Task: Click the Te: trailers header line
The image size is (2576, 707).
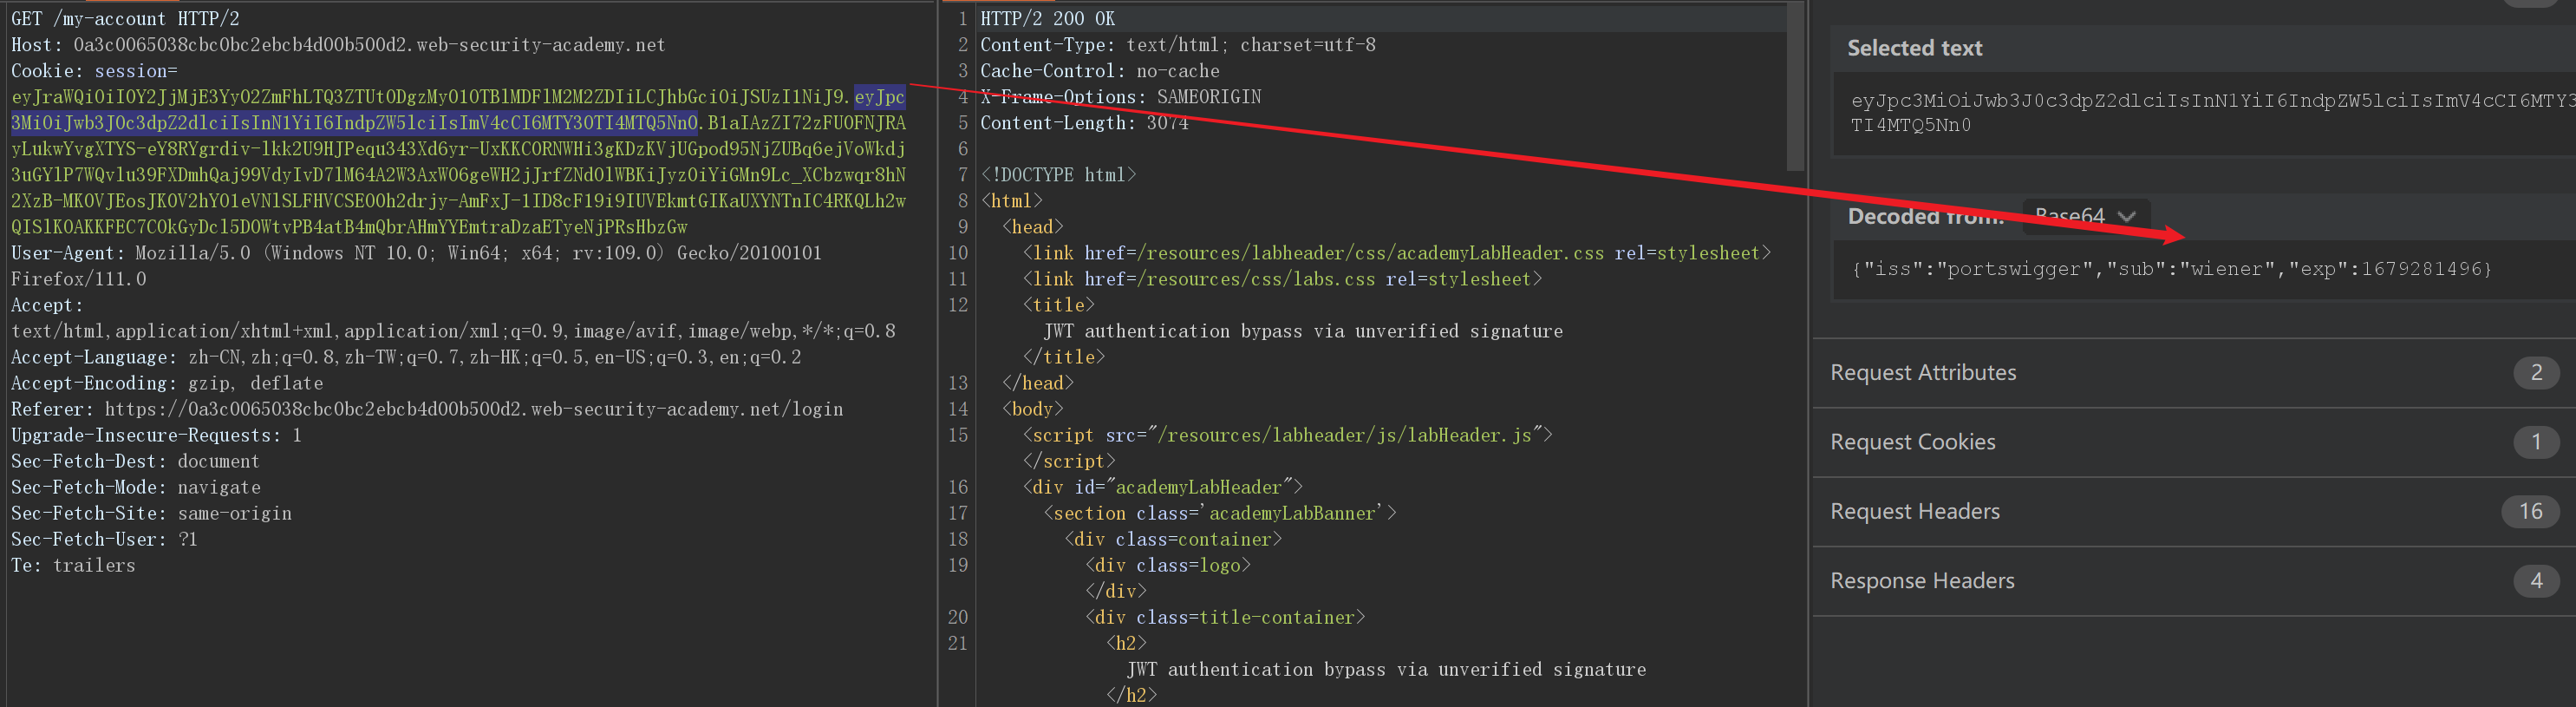Action: point(73,565)
